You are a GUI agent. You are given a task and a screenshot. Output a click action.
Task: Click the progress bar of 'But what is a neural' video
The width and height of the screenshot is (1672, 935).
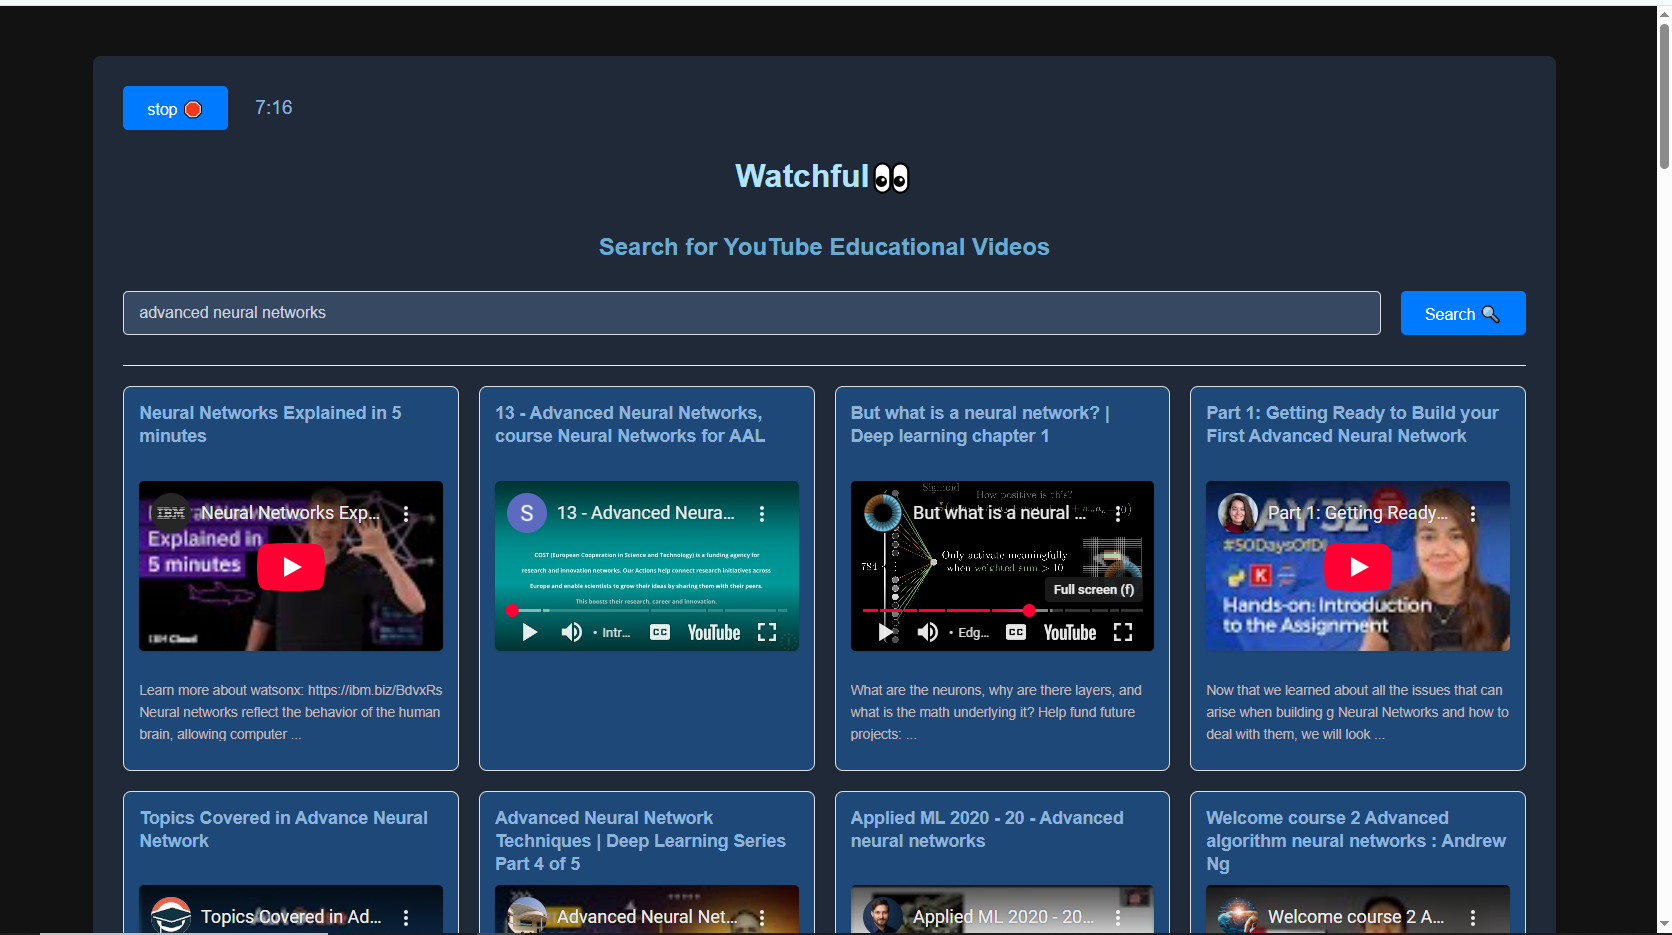pyautogui.click(x=1003, y=610)
